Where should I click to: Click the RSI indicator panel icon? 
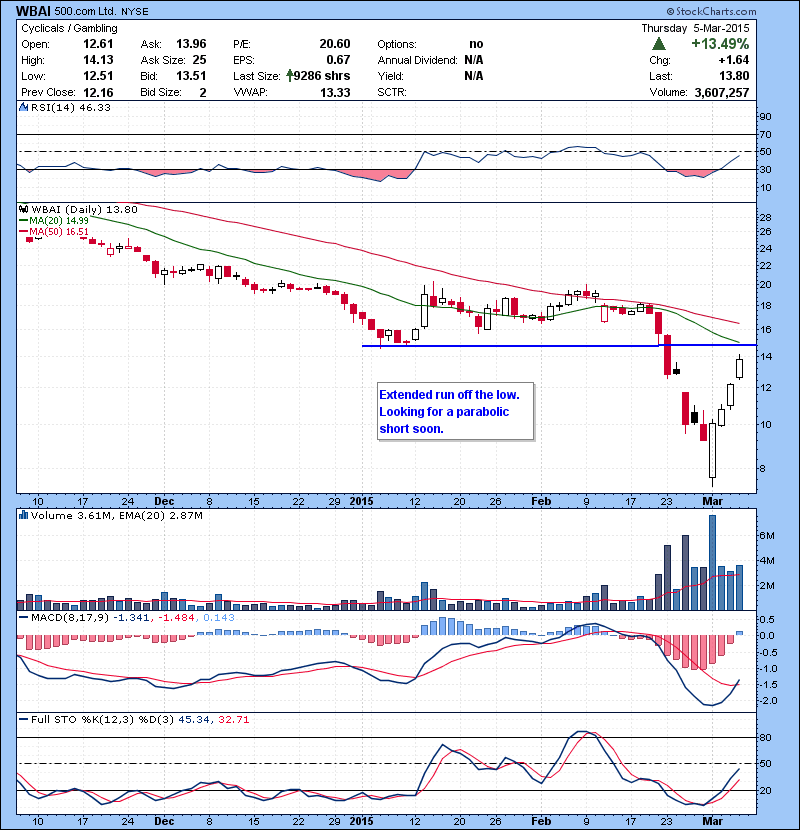[23, 107]
